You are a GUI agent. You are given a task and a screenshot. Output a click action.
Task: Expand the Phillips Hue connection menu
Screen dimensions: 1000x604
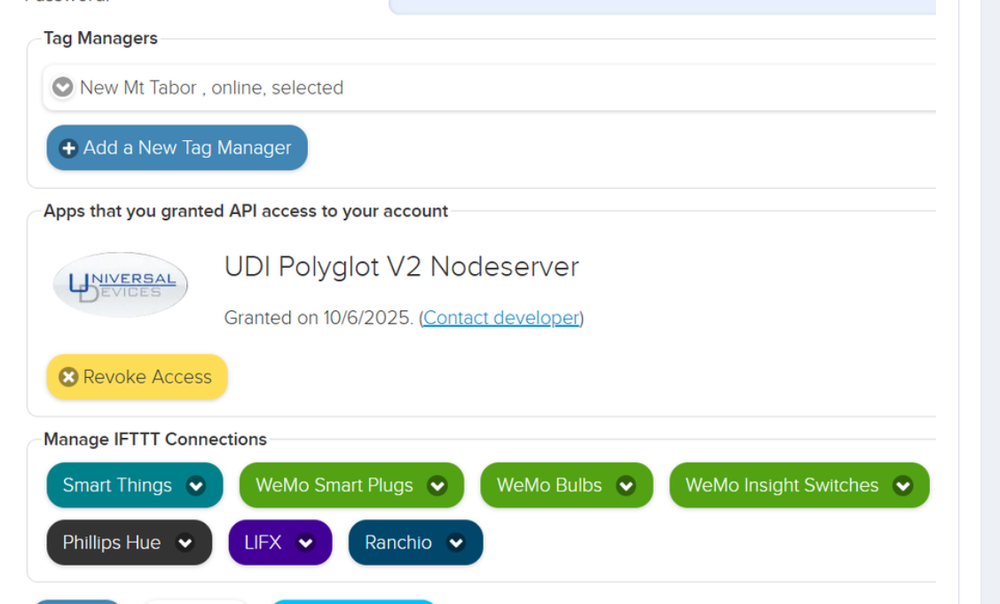click(129, 543)
